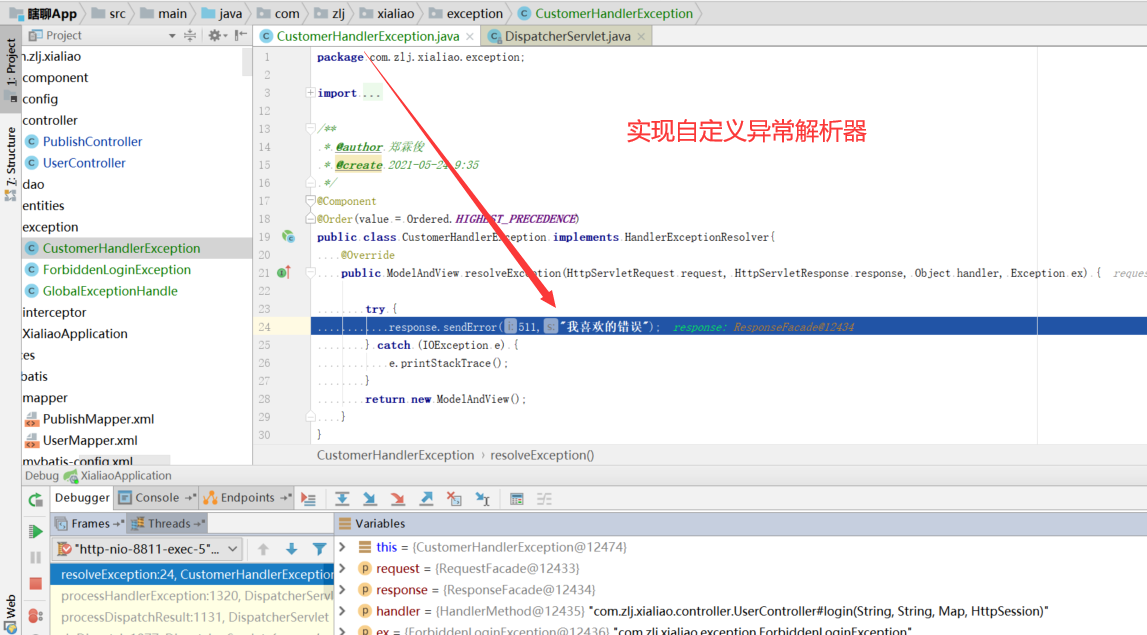The height and width of the screenshot is (635, 1147).
Task: Open UserMapper.xml in project tree
Action: [x=89, y=440]
